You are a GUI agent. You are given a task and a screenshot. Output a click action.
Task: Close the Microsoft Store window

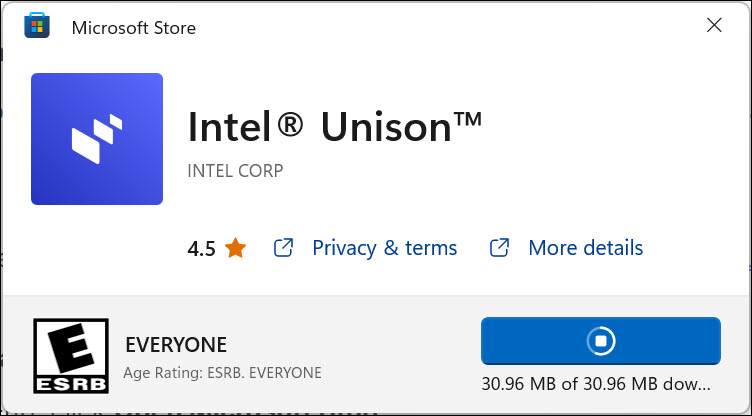pyautogui.click(x=714, y=27)
